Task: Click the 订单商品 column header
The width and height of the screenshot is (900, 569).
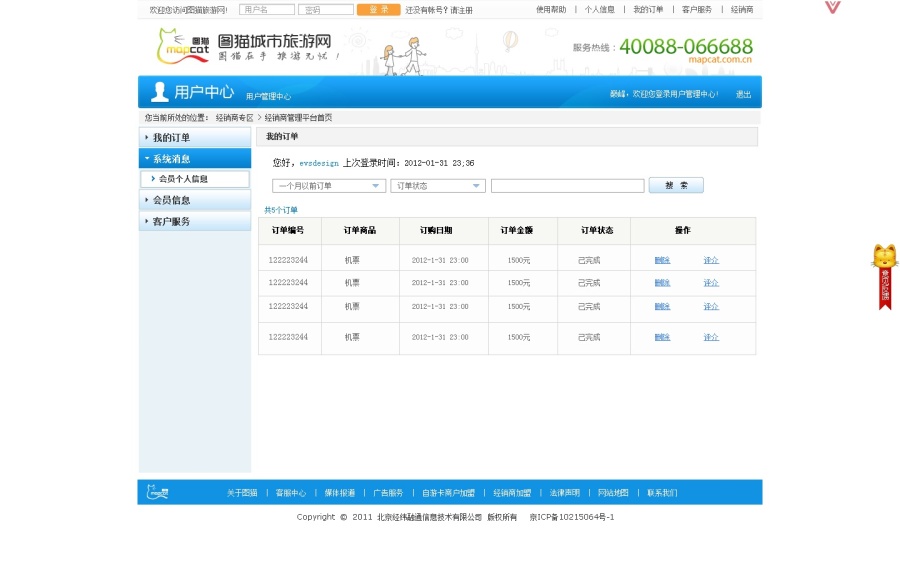Action: click(360, 230)
